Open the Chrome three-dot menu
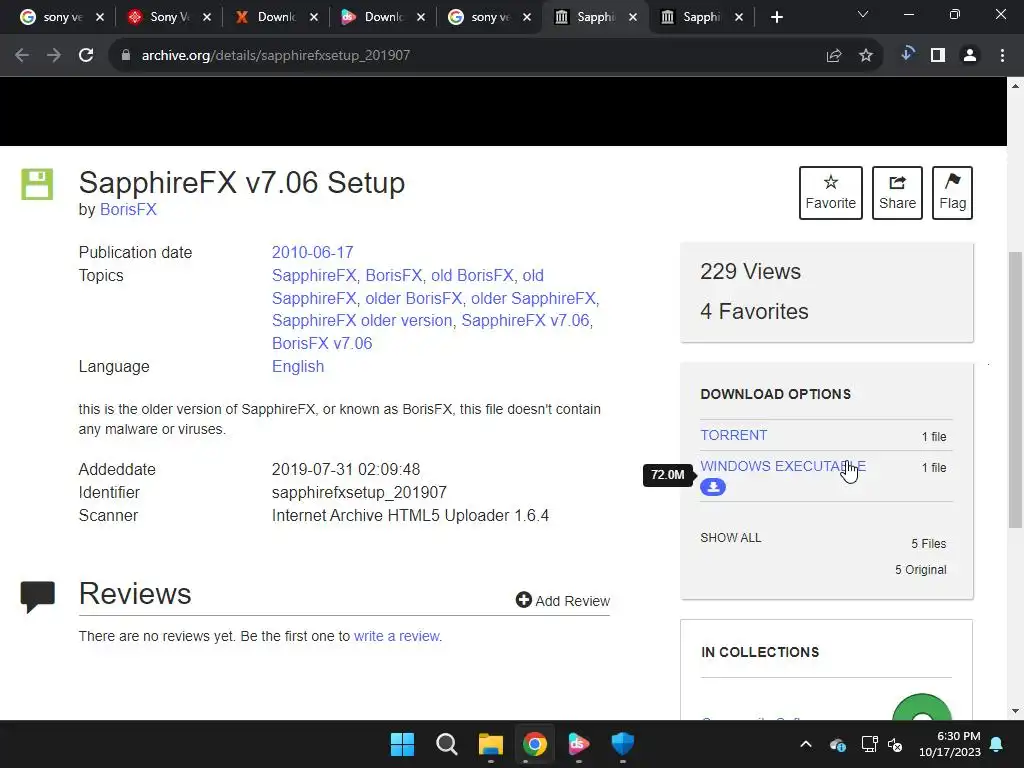This screenshot has width=1024, height=768. click(1002, 56)
